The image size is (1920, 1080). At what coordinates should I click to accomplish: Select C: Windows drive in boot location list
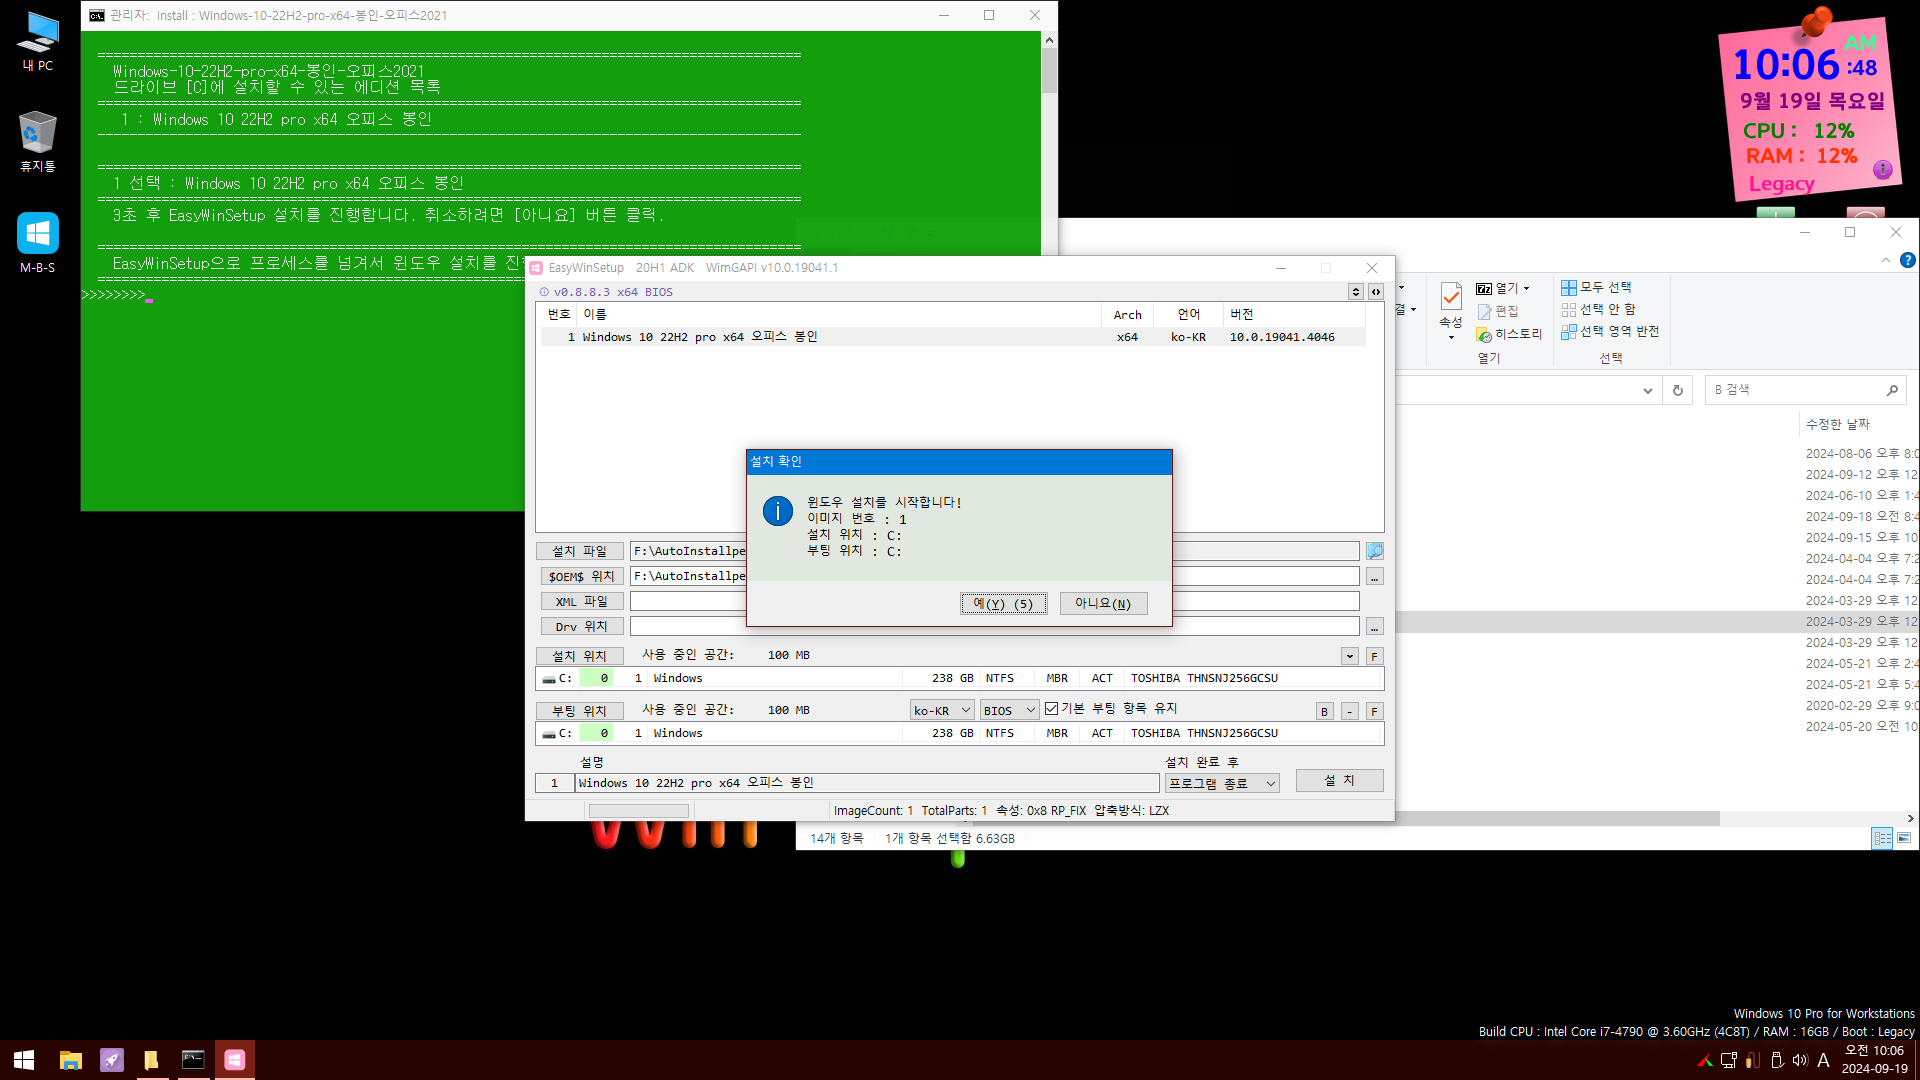960,733
